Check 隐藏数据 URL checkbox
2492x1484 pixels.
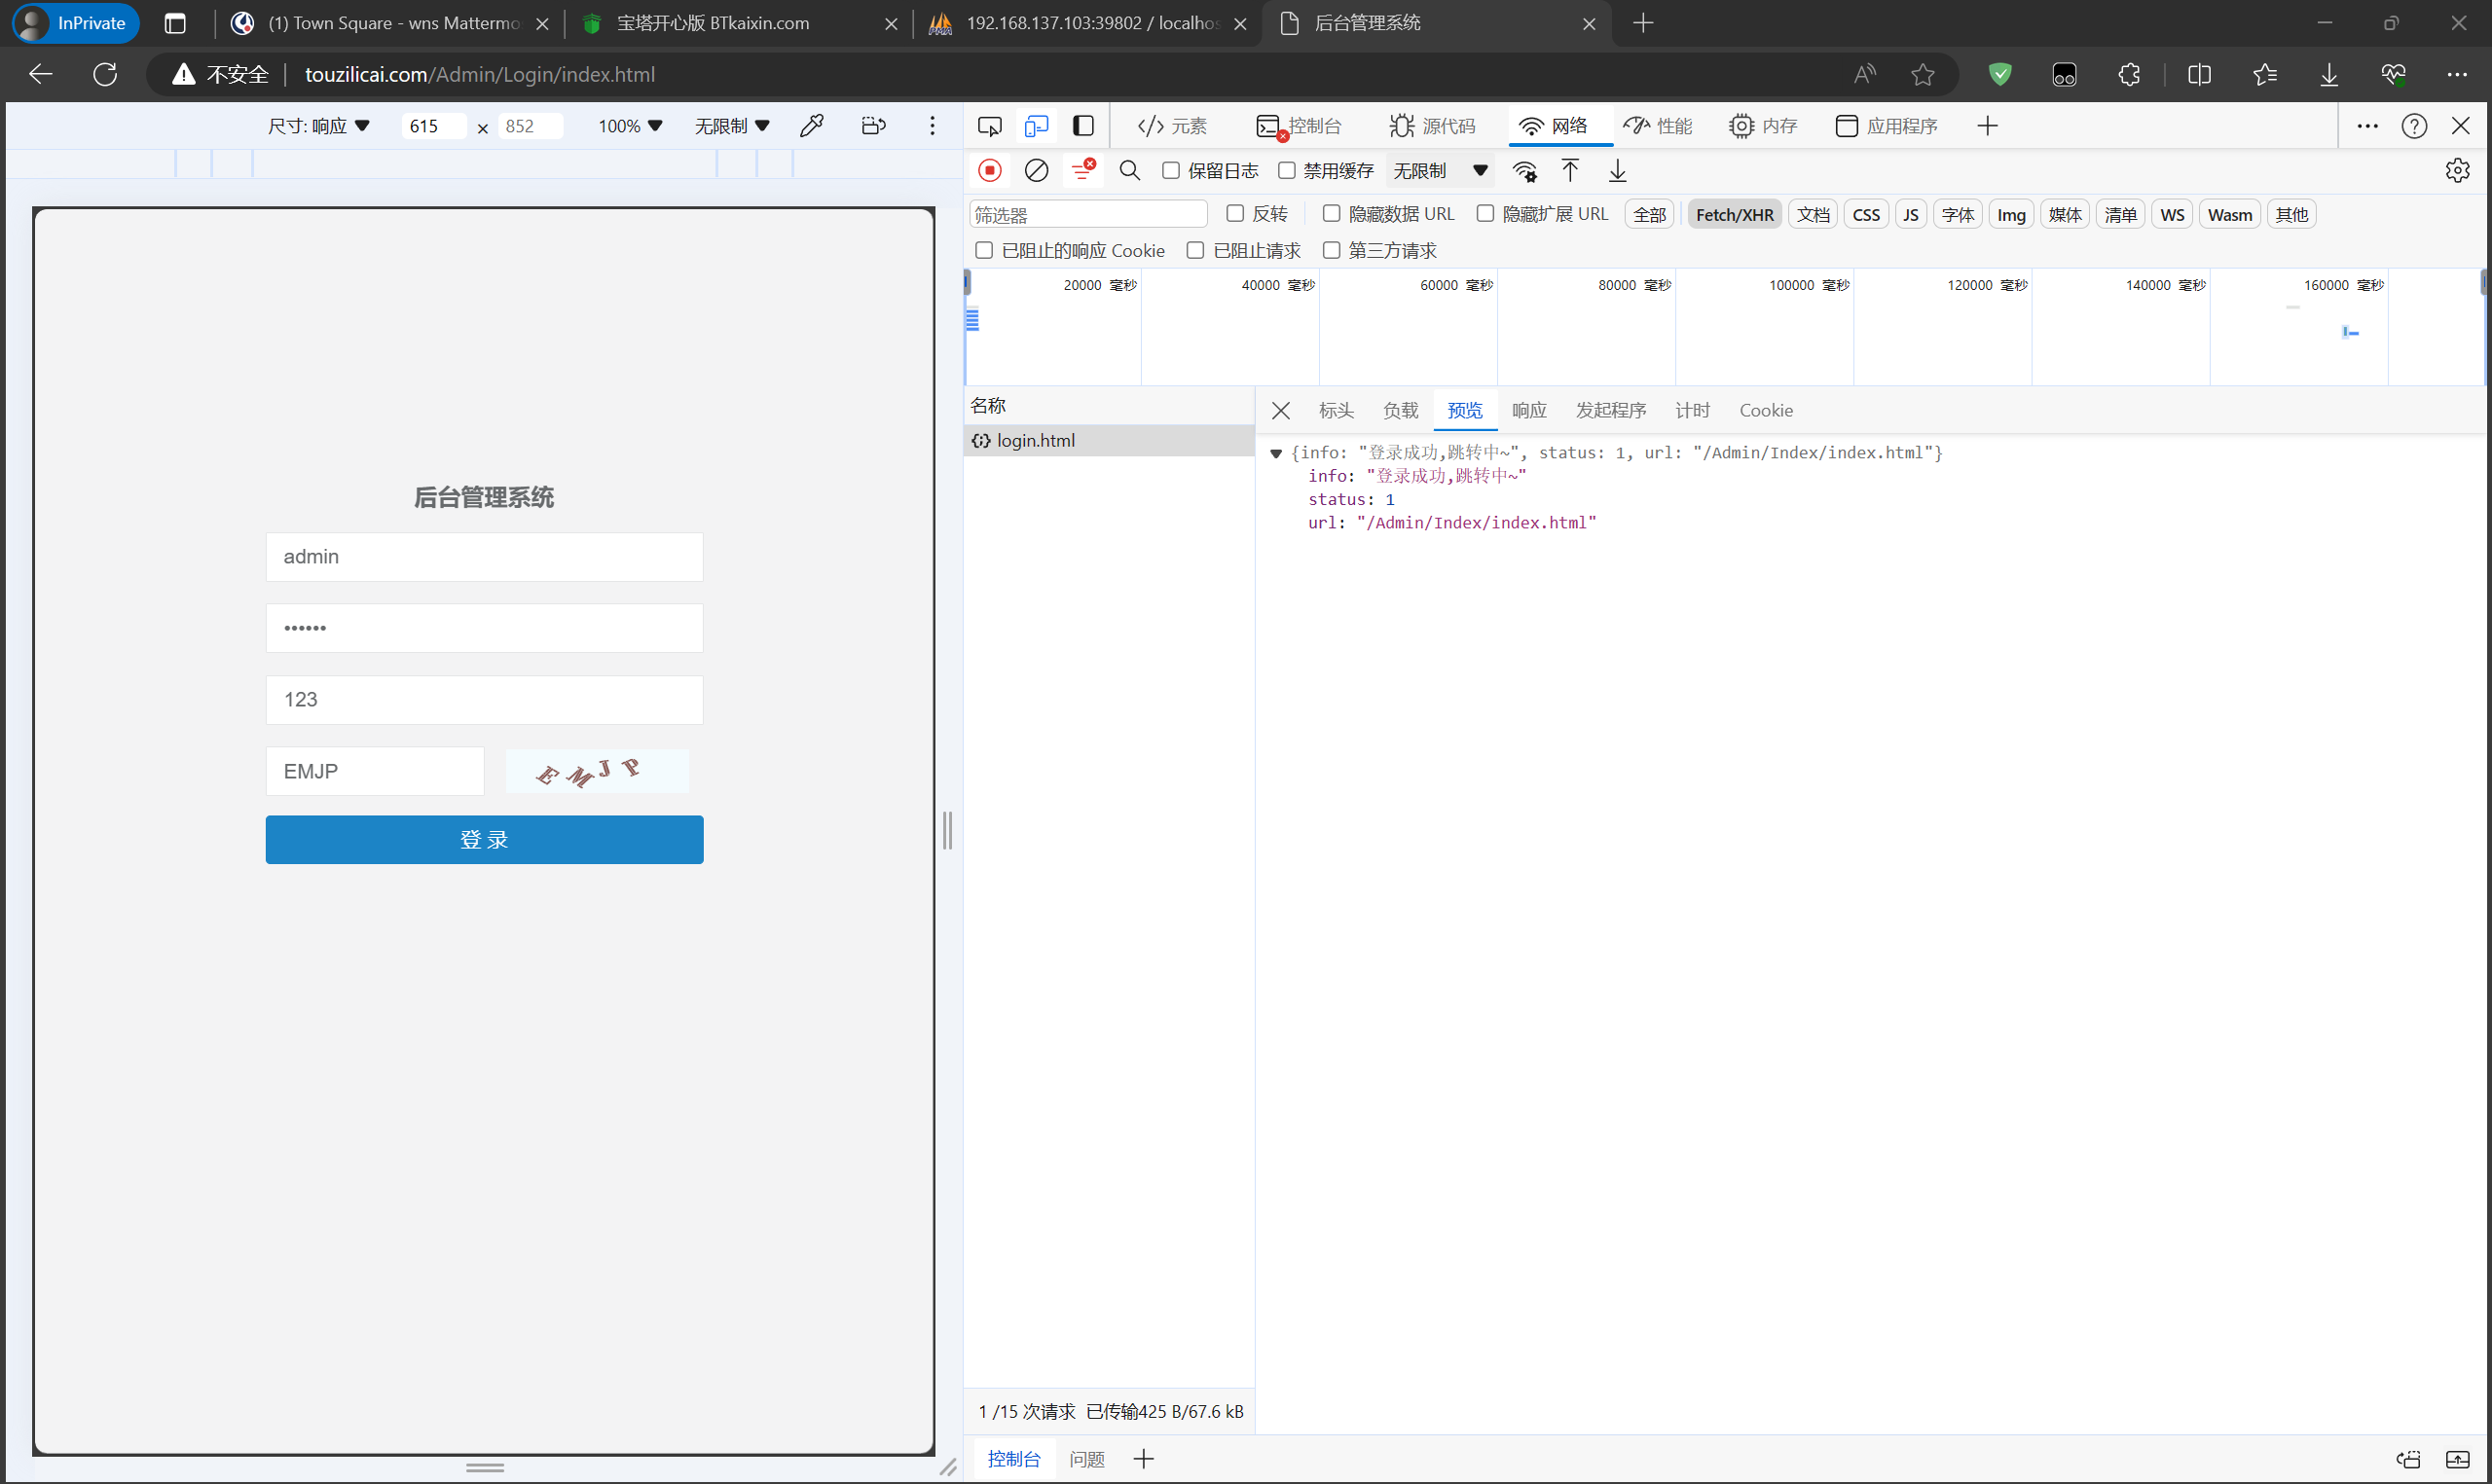click(1331, 214)
